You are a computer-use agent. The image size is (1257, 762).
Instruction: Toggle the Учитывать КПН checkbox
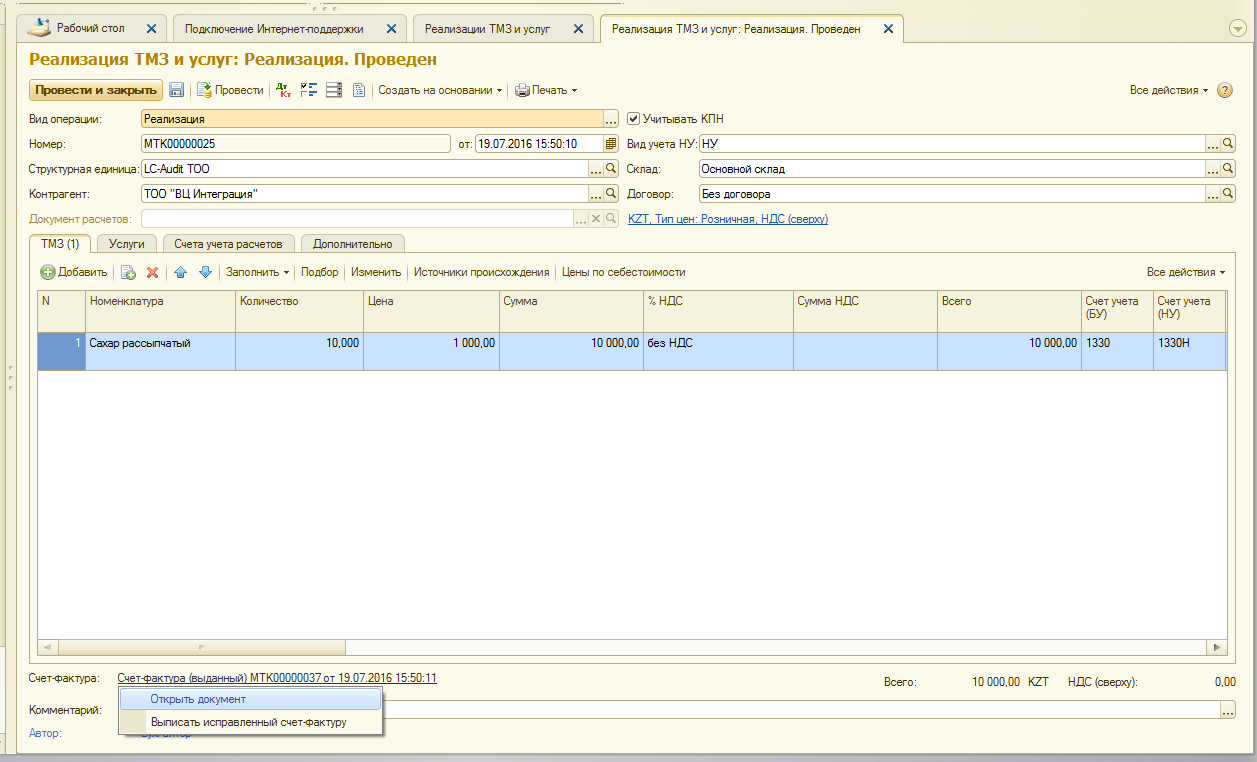click(x=633, y=119)
